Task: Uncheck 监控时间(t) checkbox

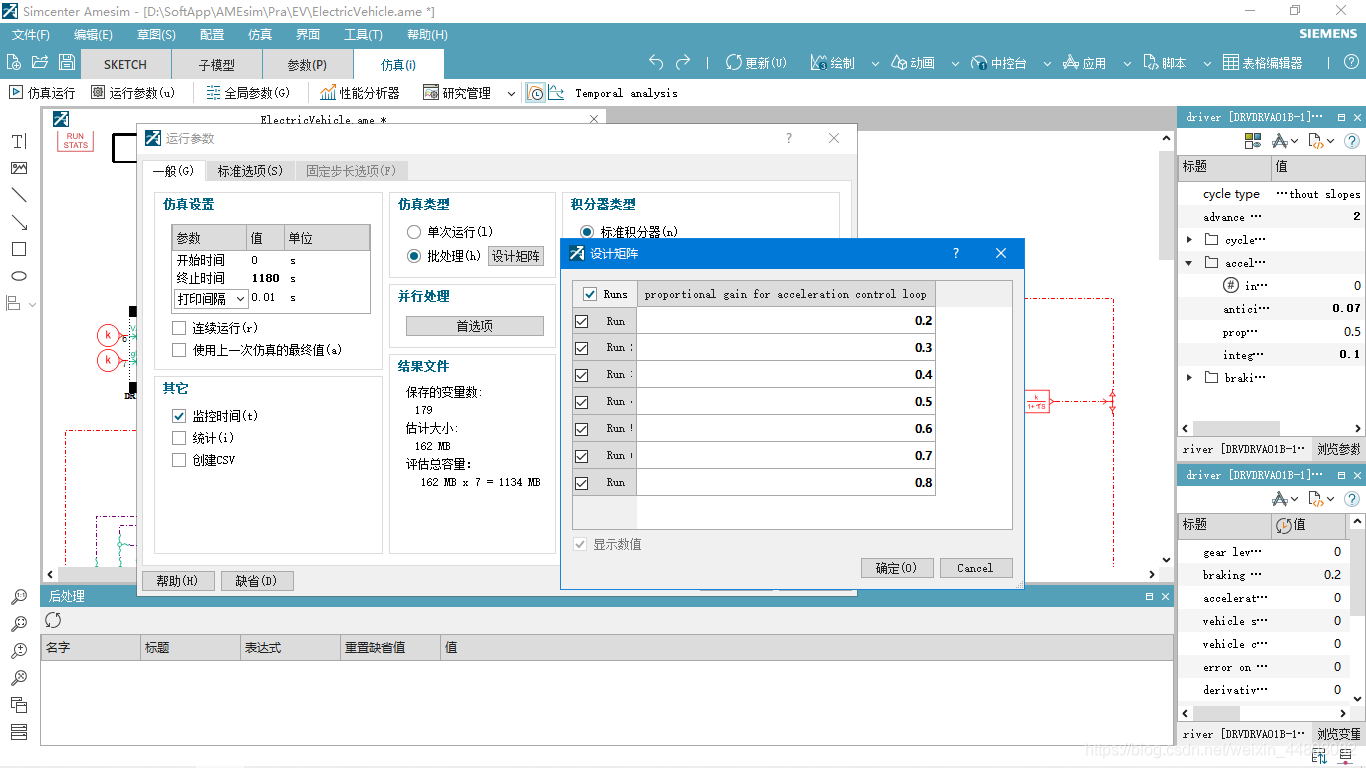Action: click(179, 416)
